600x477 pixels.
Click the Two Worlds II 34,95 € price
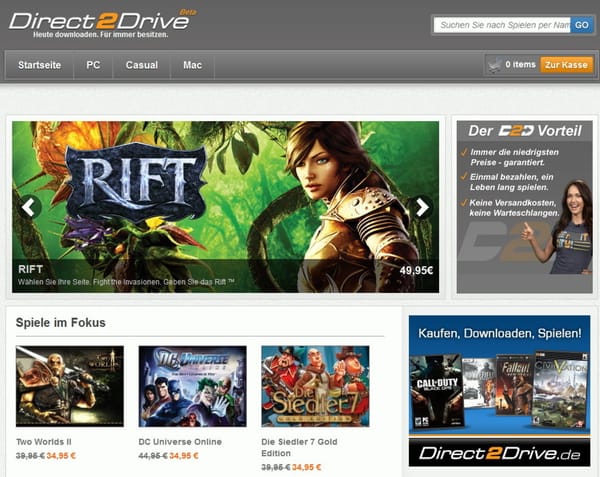[x=61, y=456]
